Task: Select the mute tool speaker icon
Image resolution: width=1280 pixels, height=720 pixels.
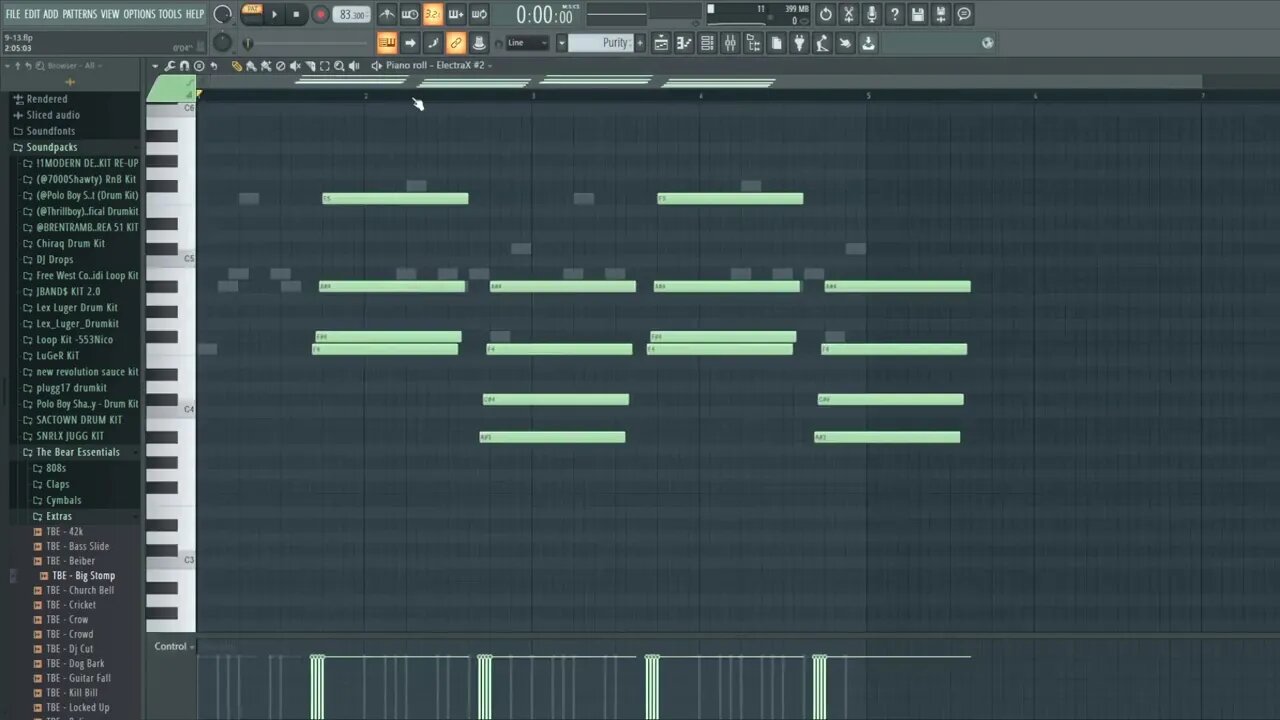Action: (x=295, y=66)
